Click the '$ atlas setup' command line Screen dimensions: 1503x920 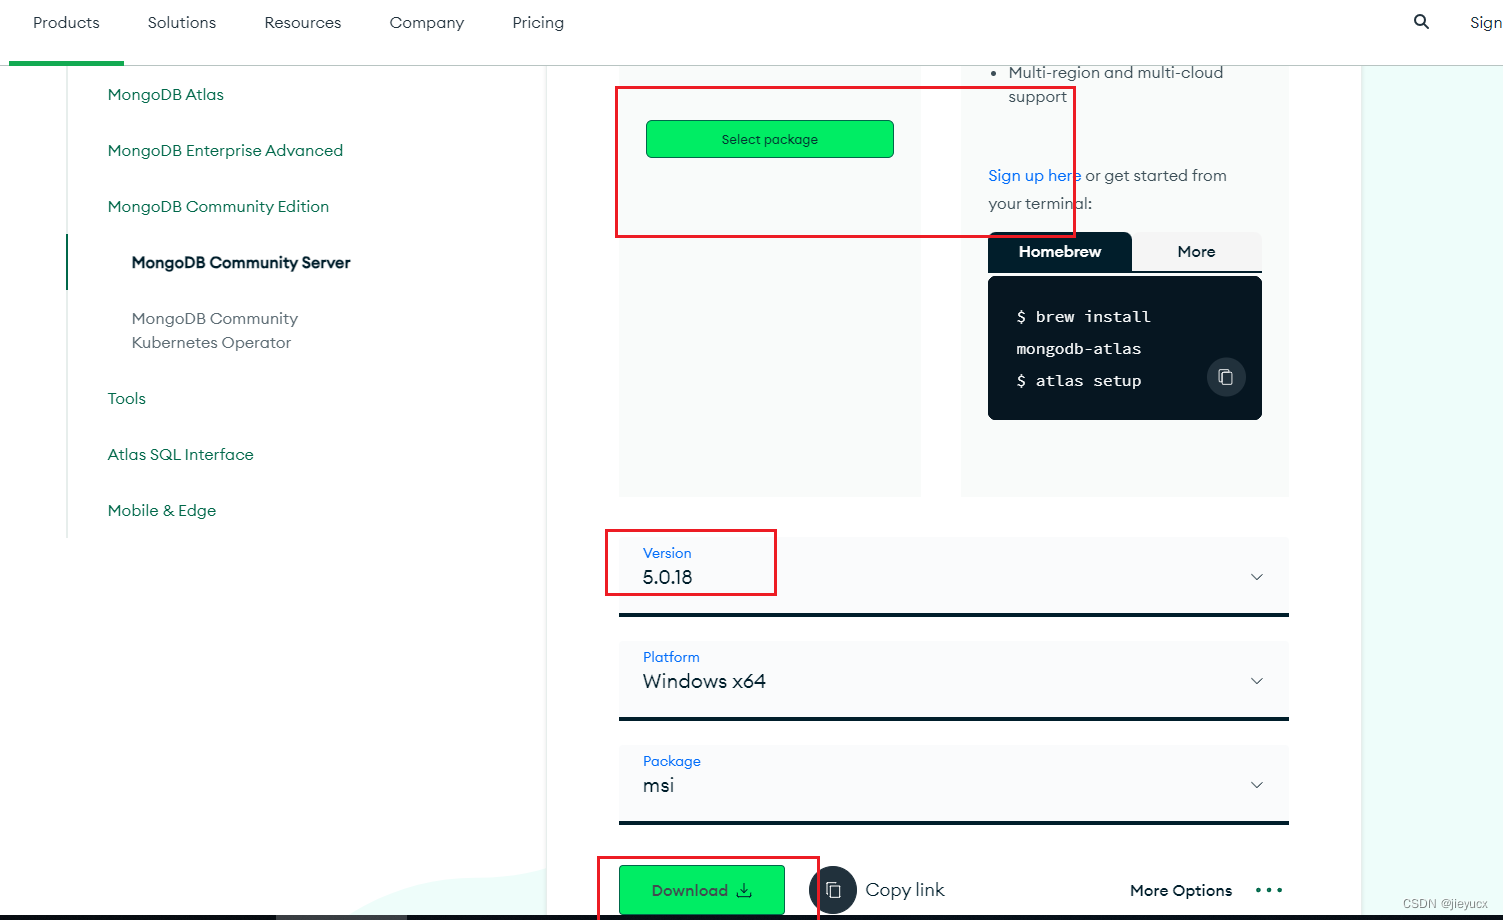[x=1078, y=381]
